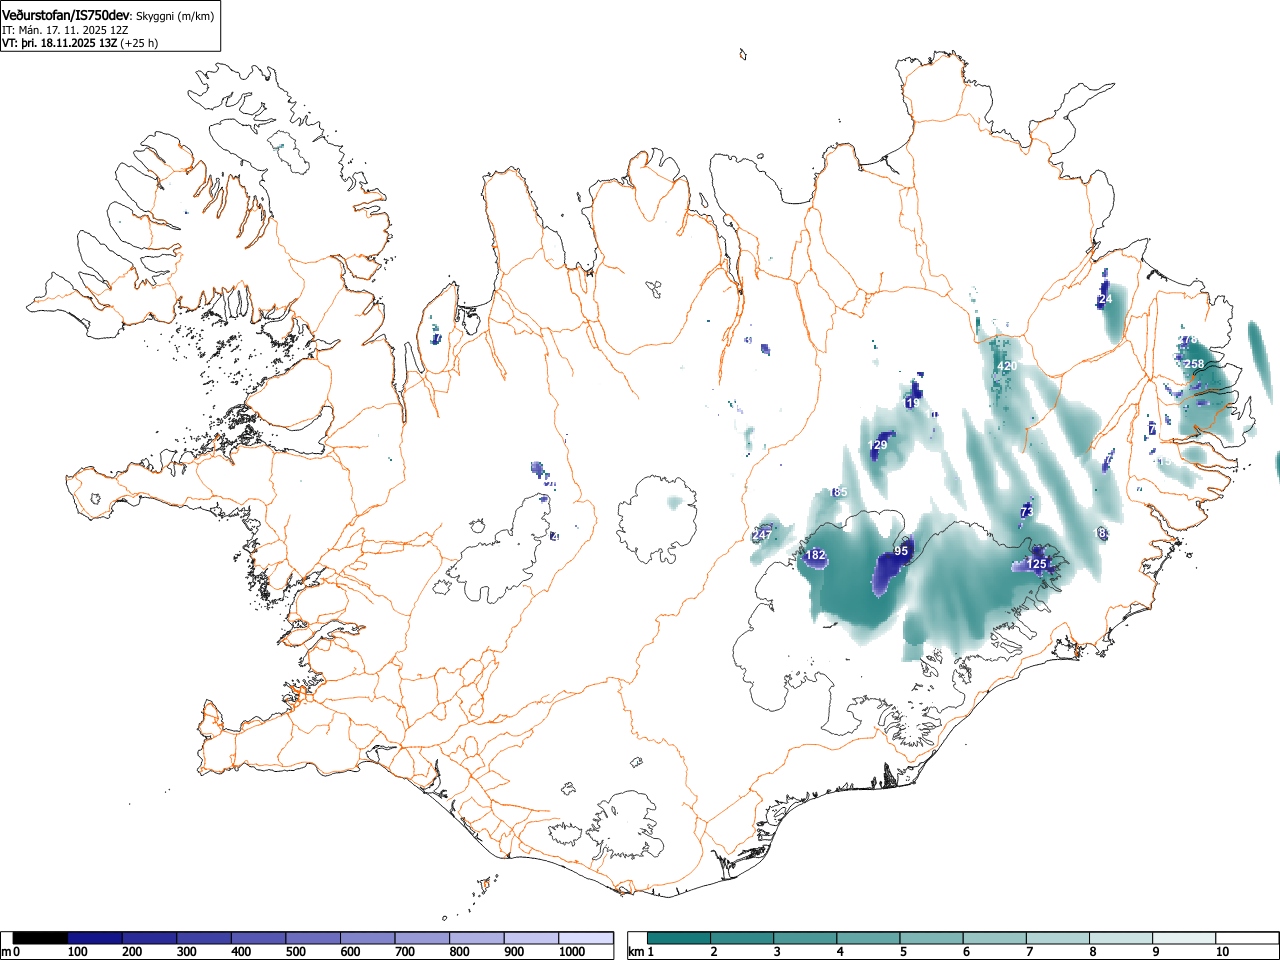Viewport: 1280px width, 960px height.
Task: Click the '420' visibility value on the map
Action: 1007,366
